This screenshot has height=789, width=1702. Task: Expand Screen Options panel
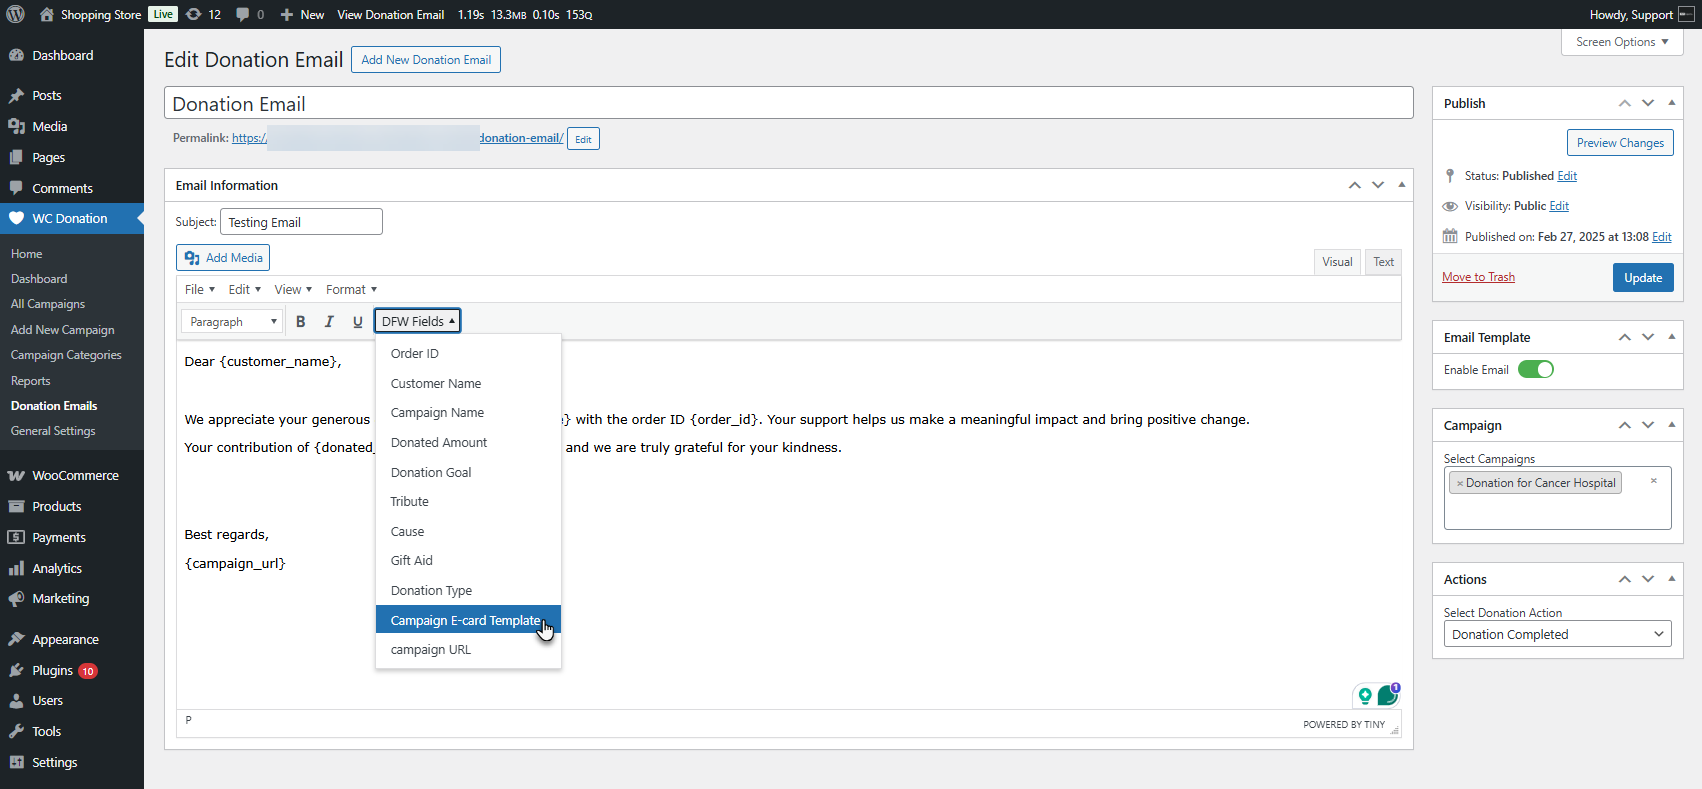tap(1622, 42)
